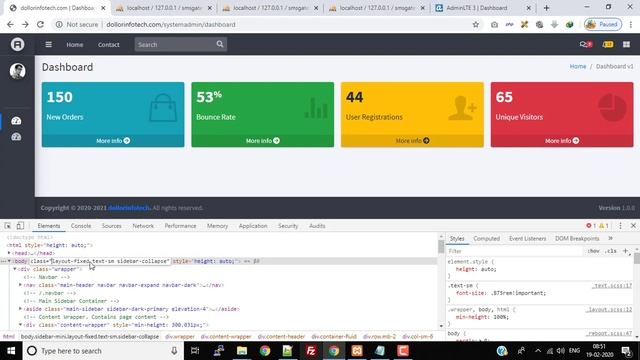
Task: Select div.content-header in the breadcrumb trail
Action: (x=281, y=337)
